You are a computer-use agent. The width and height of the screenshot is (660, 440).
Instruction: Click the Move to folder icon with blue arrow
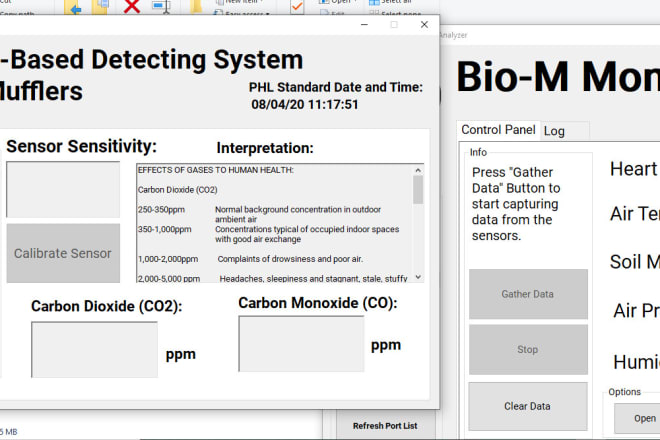click(x=73, y=7)
